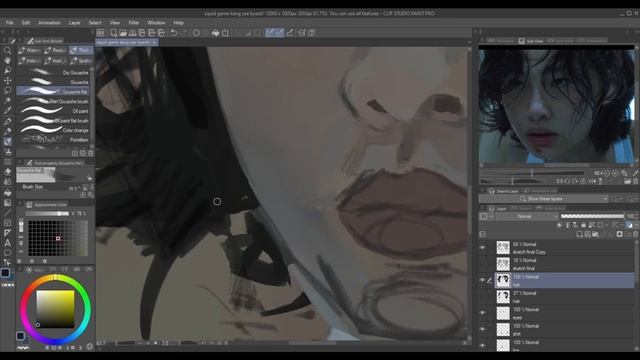The image size is (640, 360).
Task: Toggle Snap to Ruler in command bar
Action: (x=270, y=33)
